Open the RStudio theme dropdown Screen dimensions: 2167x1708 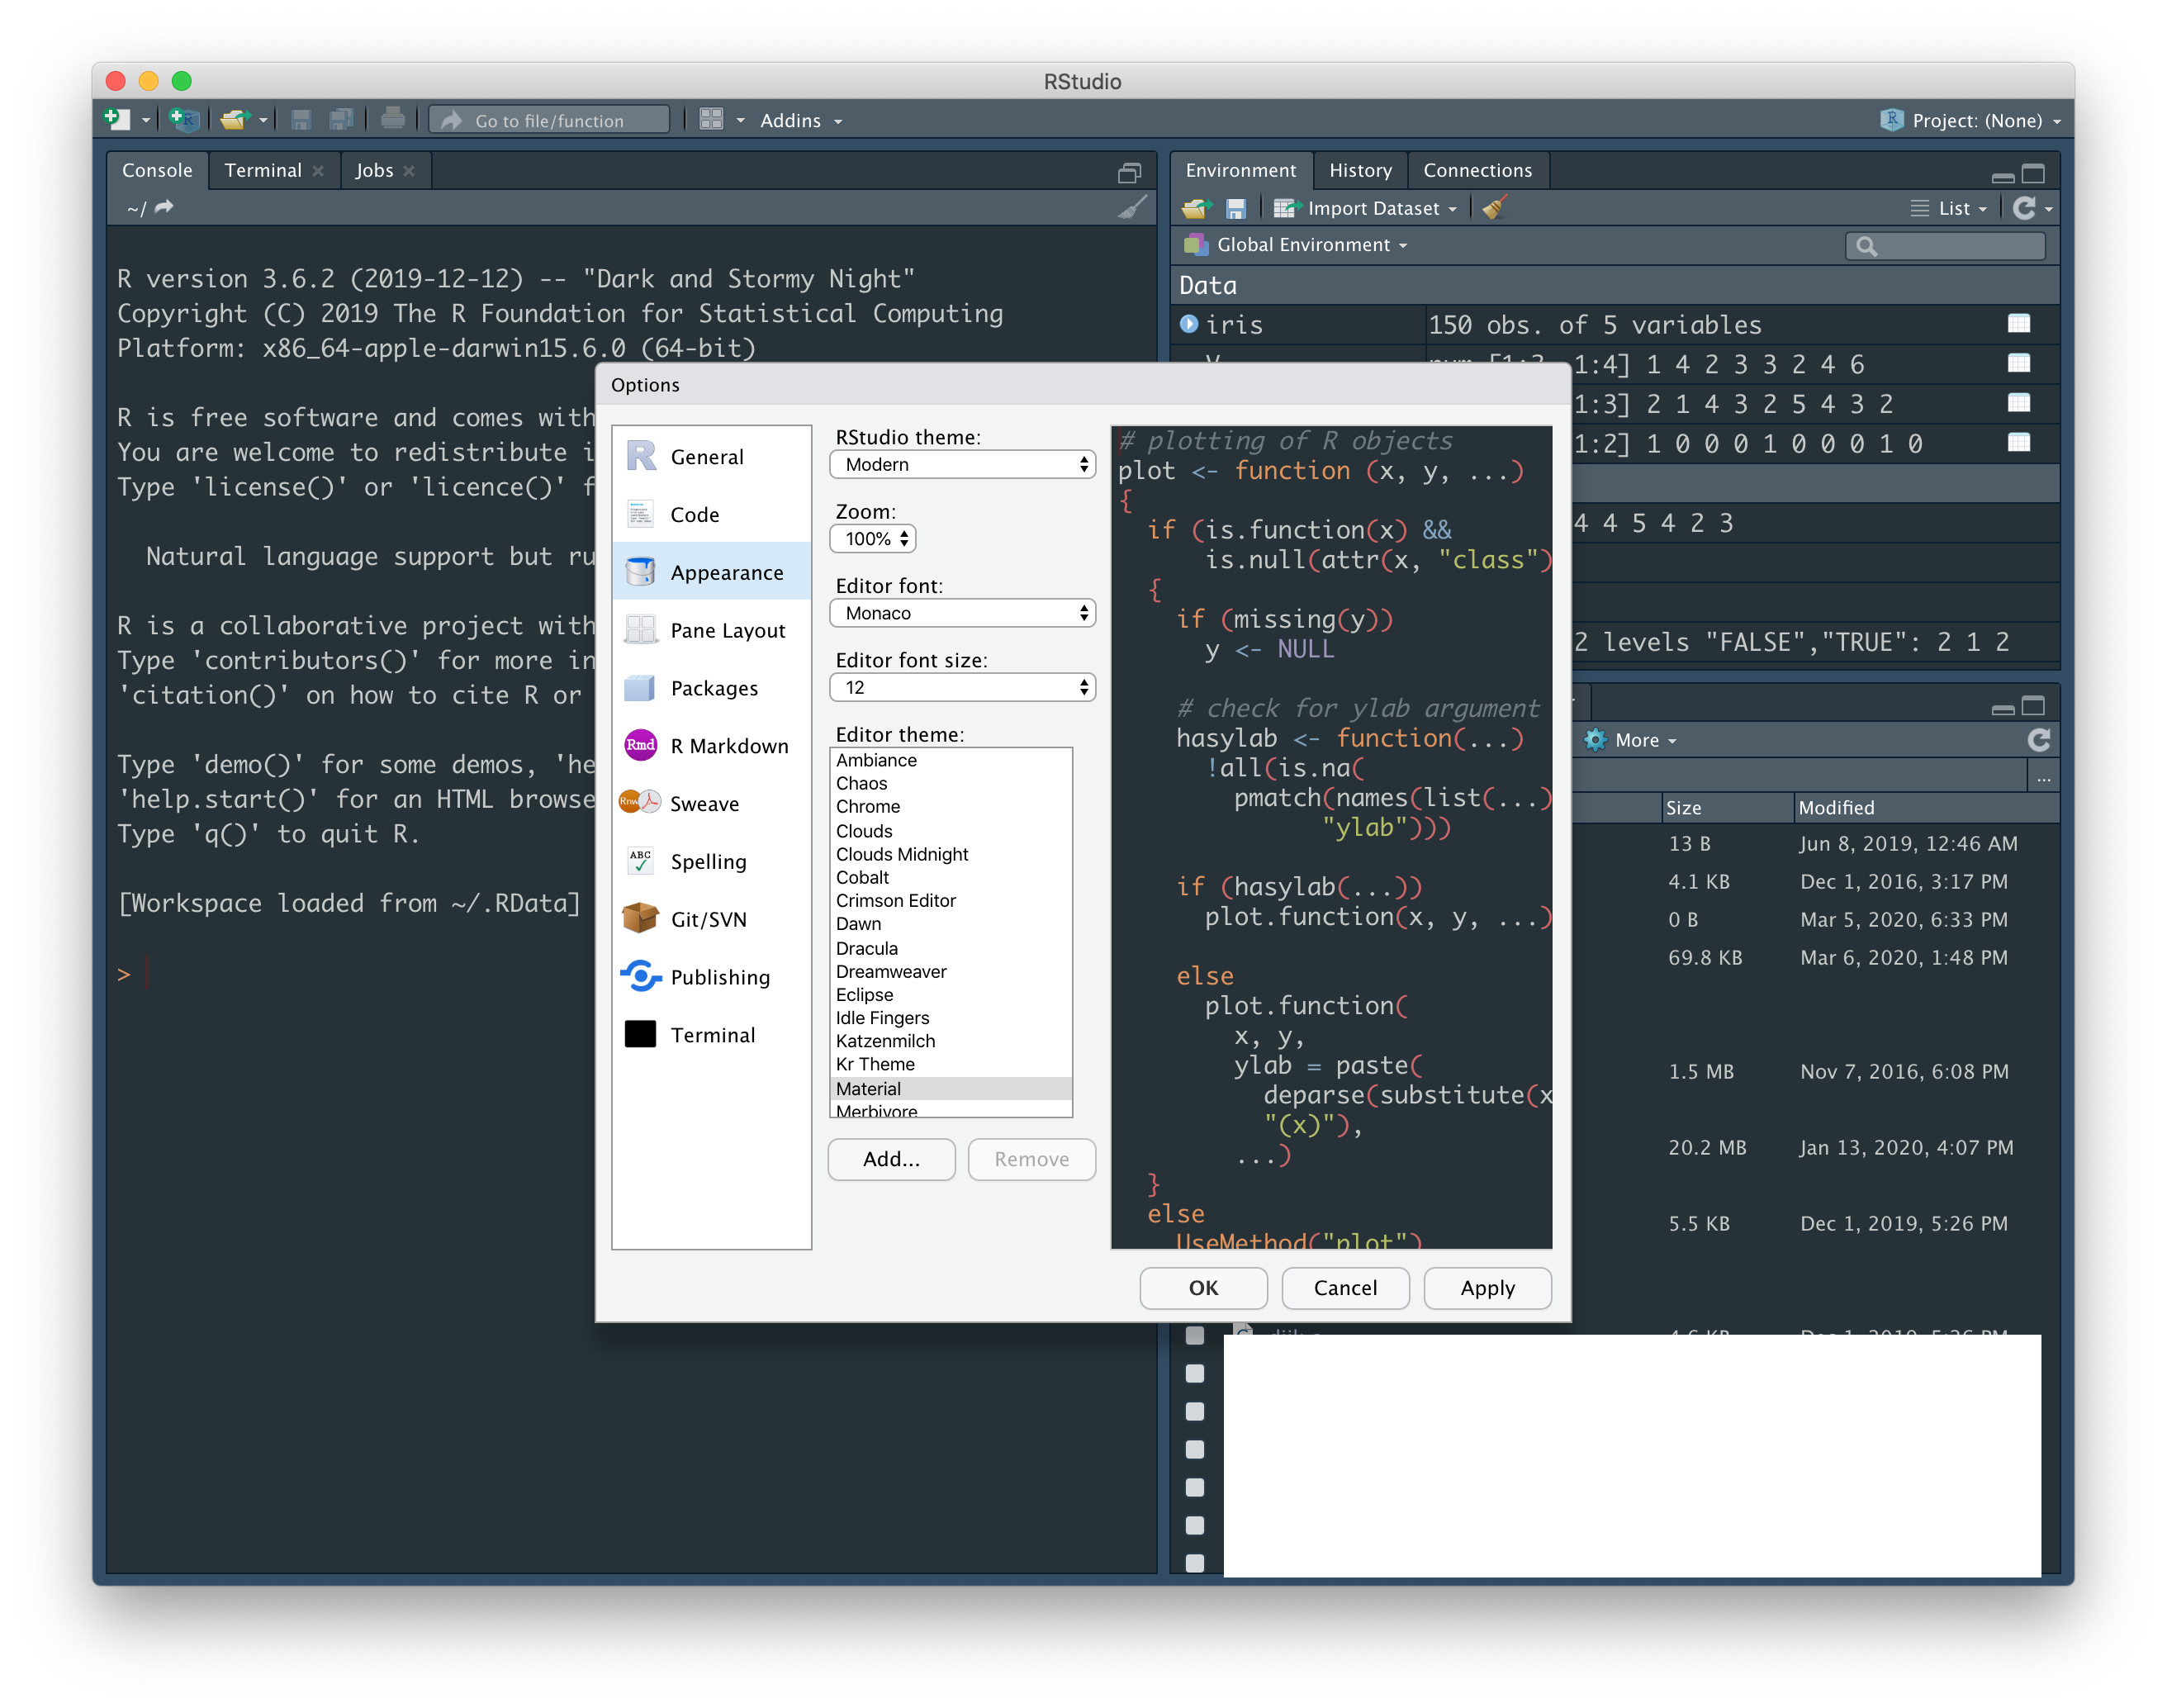click(962, 464)
